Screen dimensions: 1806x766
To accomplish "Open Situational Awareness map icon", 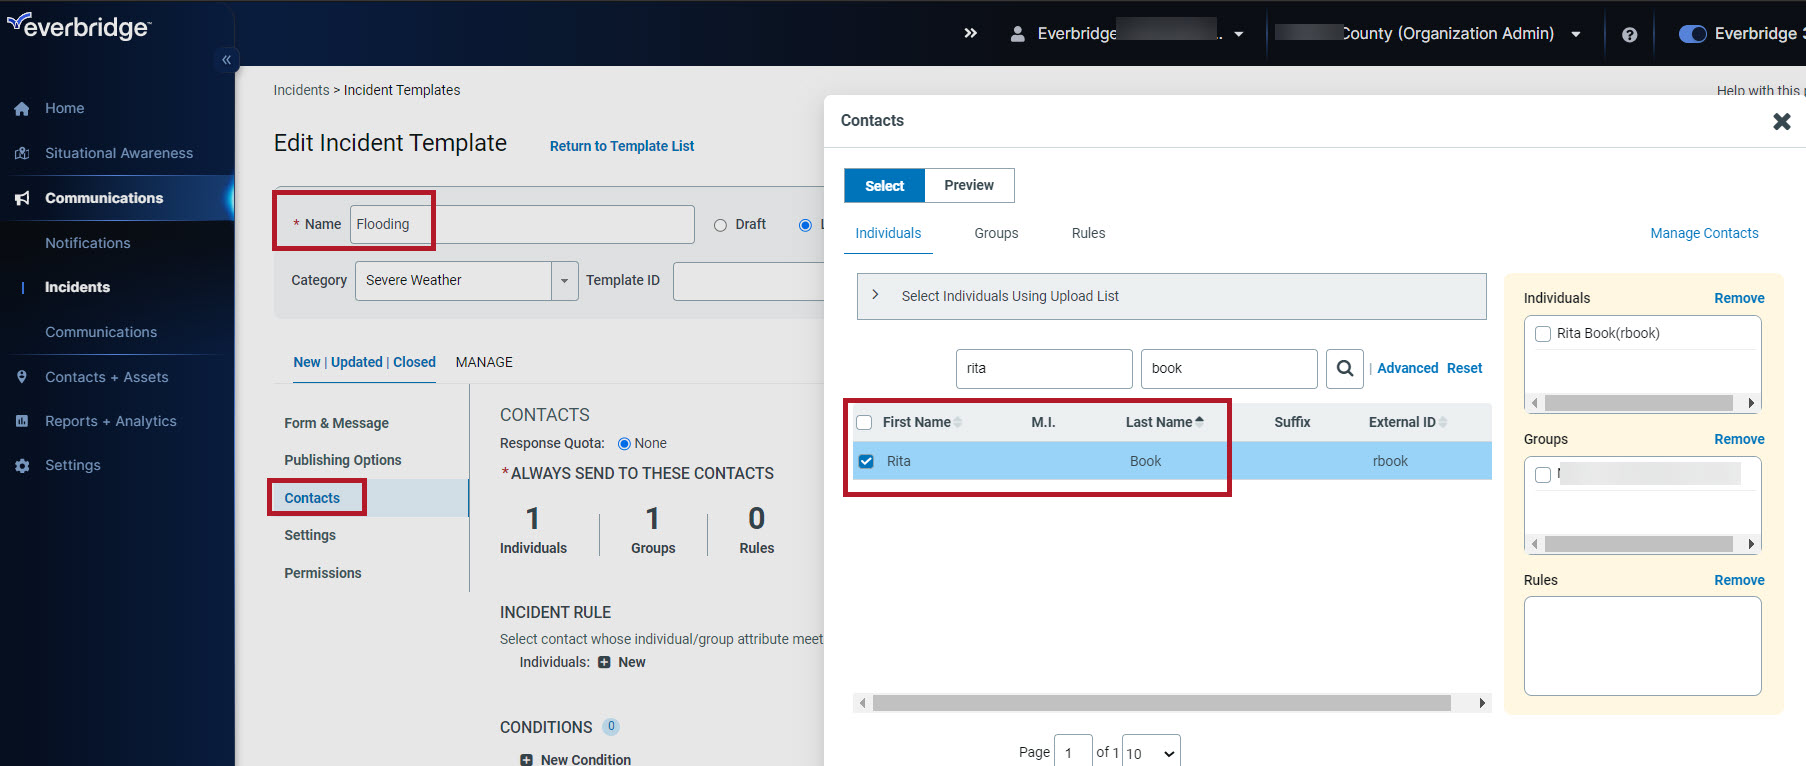I will click(22, 153).
